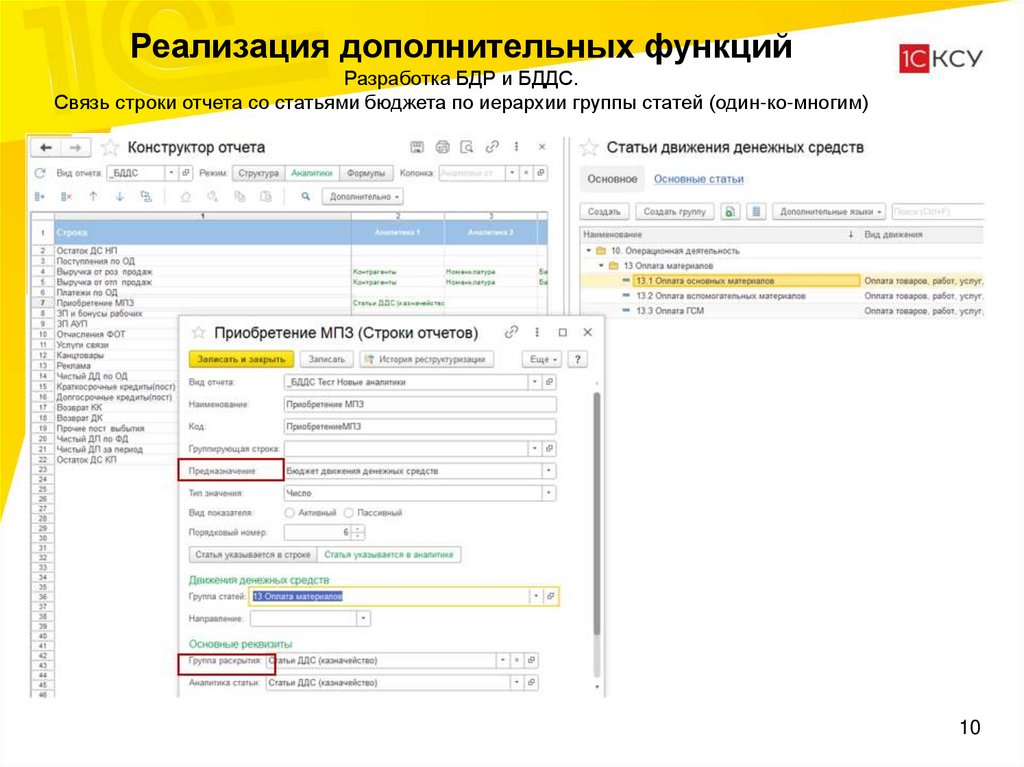
Task: Click Порядковый номер stepper arrows
Action: (358, 532)
